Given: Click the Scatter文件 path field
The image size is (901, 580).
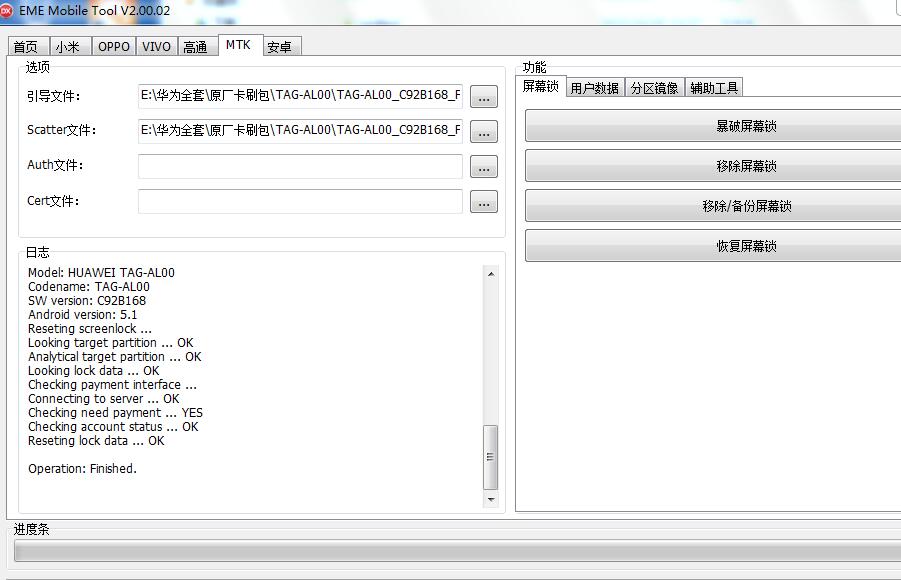Looking at the screenshot, I should [300, 131].
